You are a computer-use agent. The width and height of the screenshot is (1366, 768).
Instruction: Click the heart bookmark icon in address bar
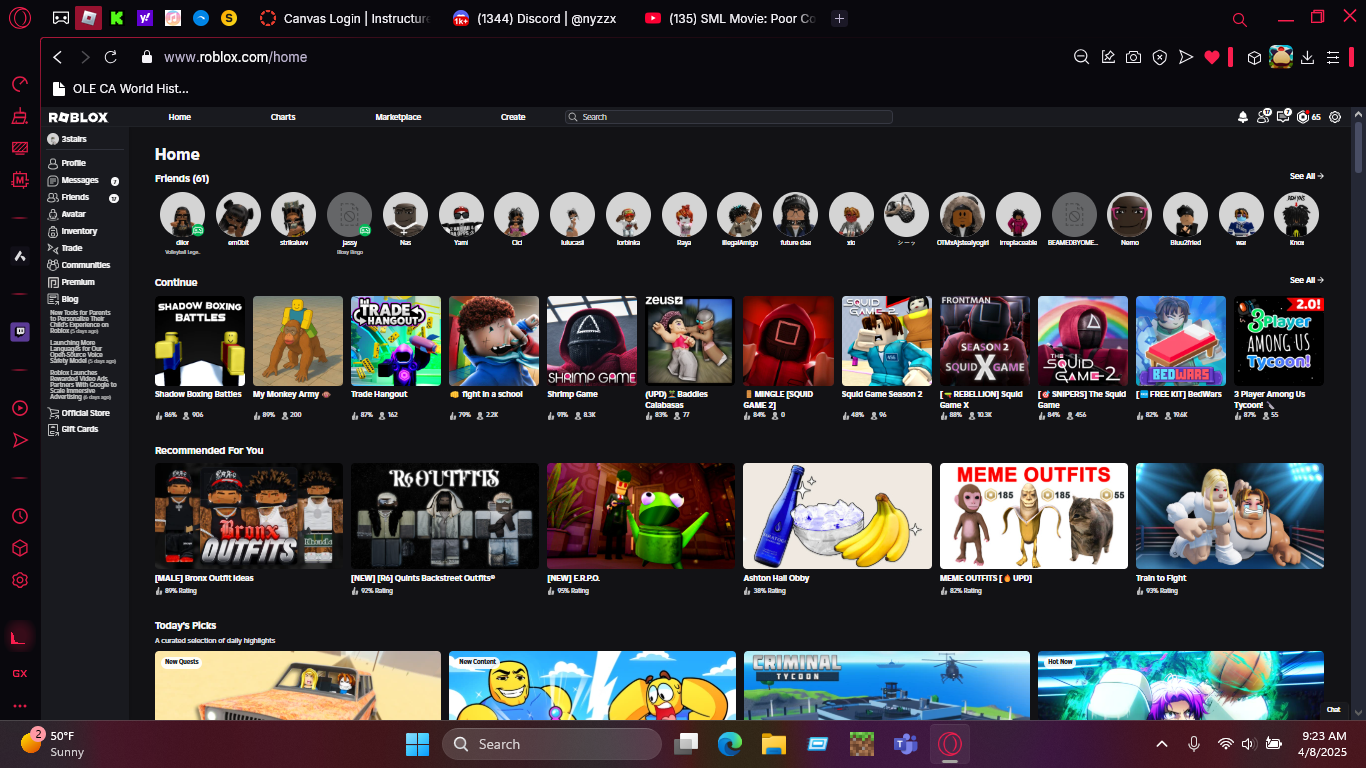[1212, 57]
